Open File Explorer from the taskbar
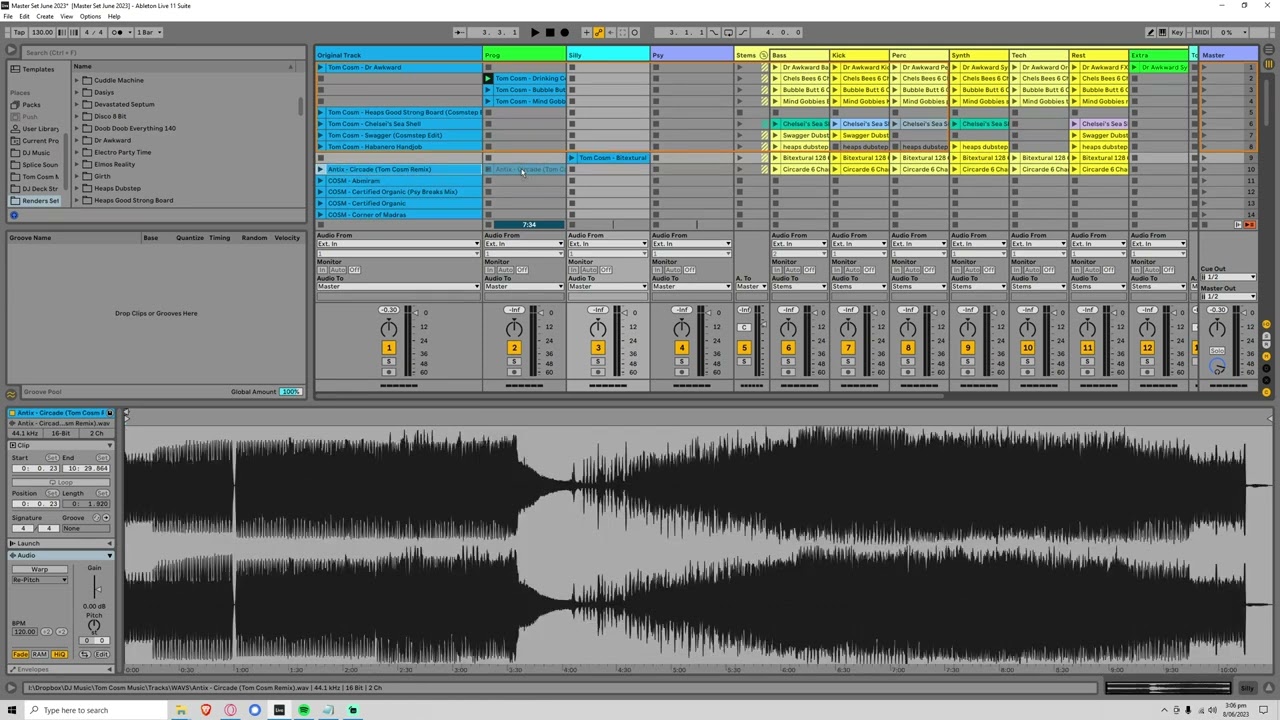The height and width of the screenshot is (720, 1280). tap(181, 710)
